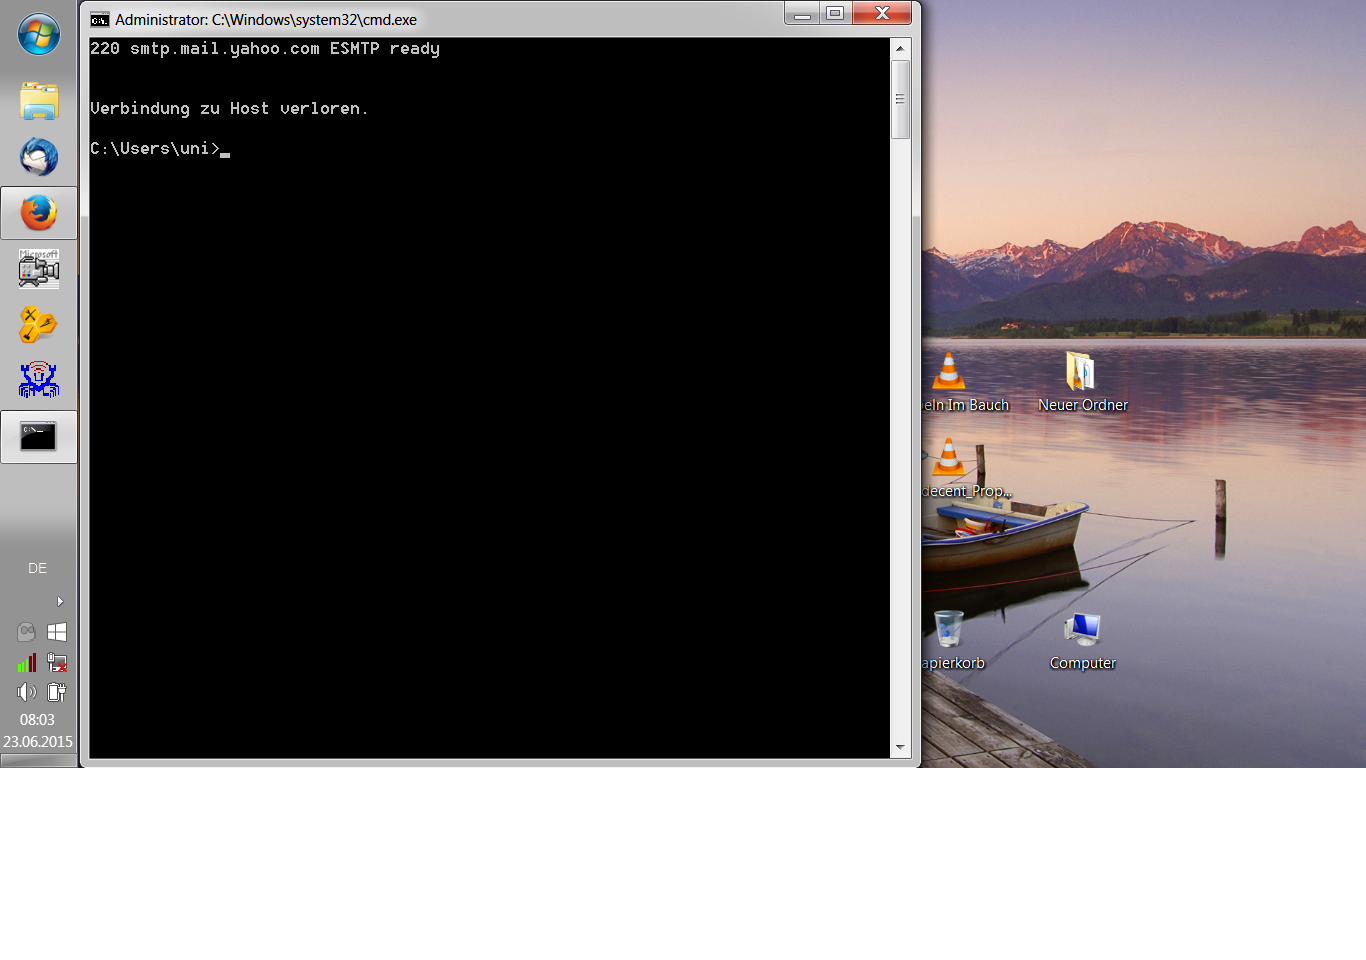1366x960 pixels.
Task: Click the C:\Users\uni> command prompt
Action: pos(155,149)
